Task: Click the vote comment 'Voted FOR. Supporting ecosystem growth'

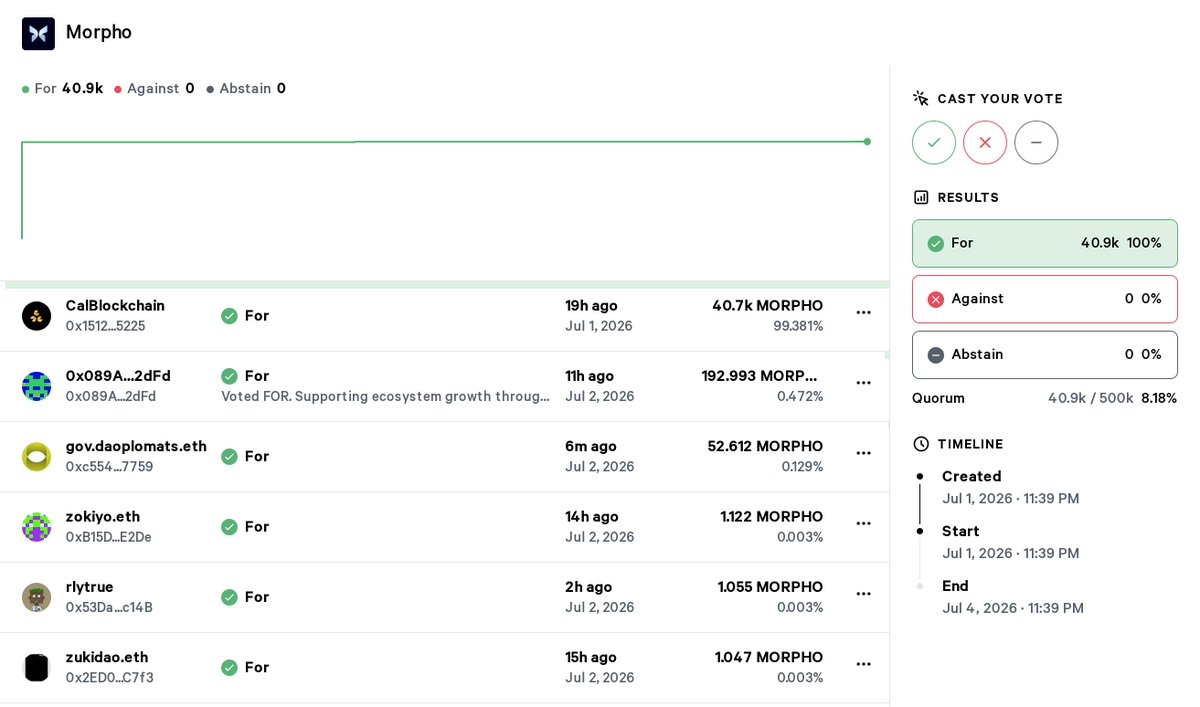Action: coord(386,396)
